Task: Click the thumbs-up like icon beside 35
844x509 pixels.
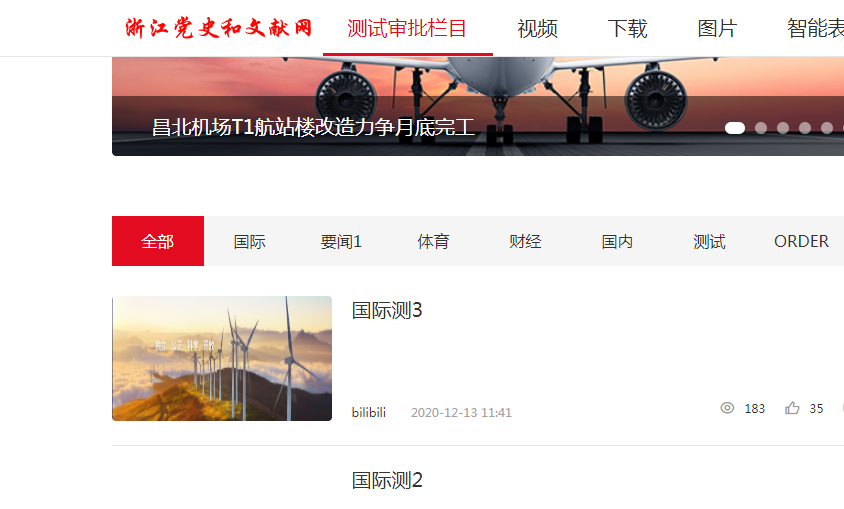Action: (792, 408)
